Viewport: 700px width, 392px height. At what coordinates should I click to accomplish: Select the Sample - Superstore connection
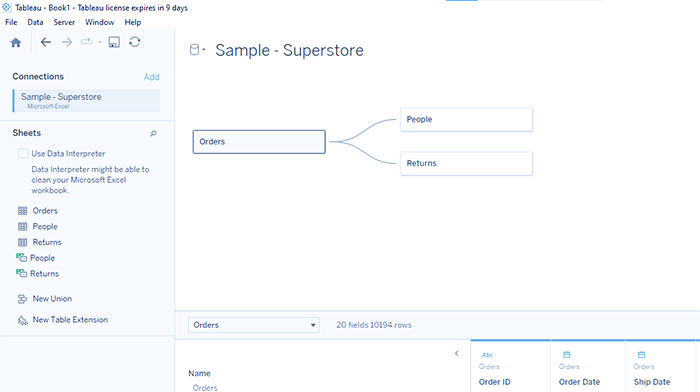(87, 100)
